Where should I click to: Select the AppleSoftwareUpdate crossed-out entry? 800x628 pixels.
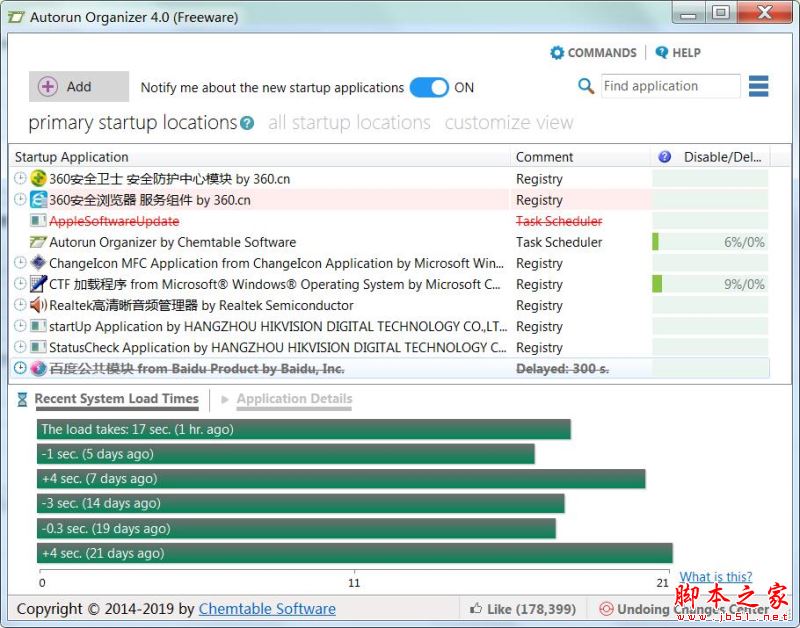pos(114,221)
